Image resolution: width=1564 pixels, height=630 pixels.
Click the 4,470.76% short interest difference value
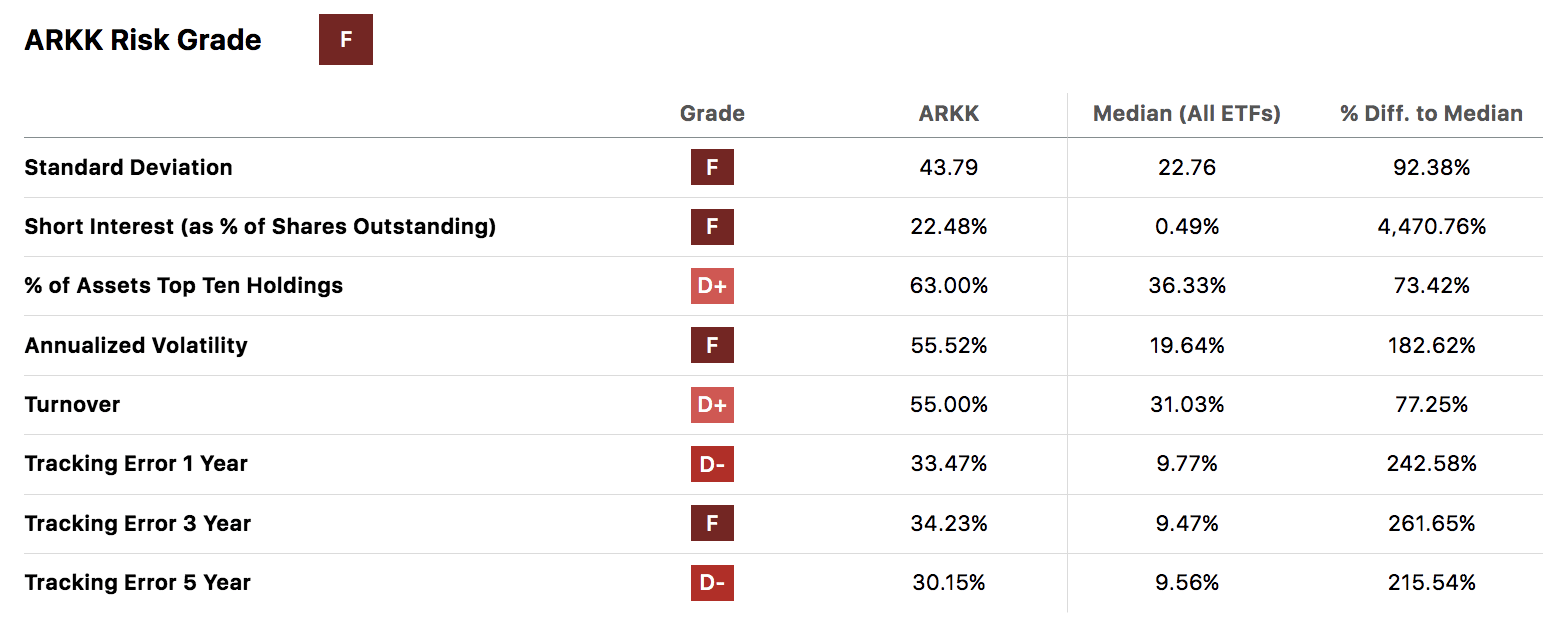(x=1431, y=227)
